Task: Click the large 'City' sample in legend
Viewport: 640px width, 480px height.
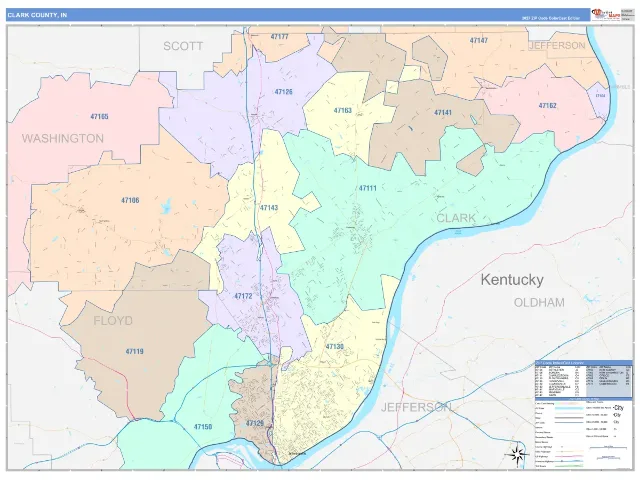Action: 618,408
